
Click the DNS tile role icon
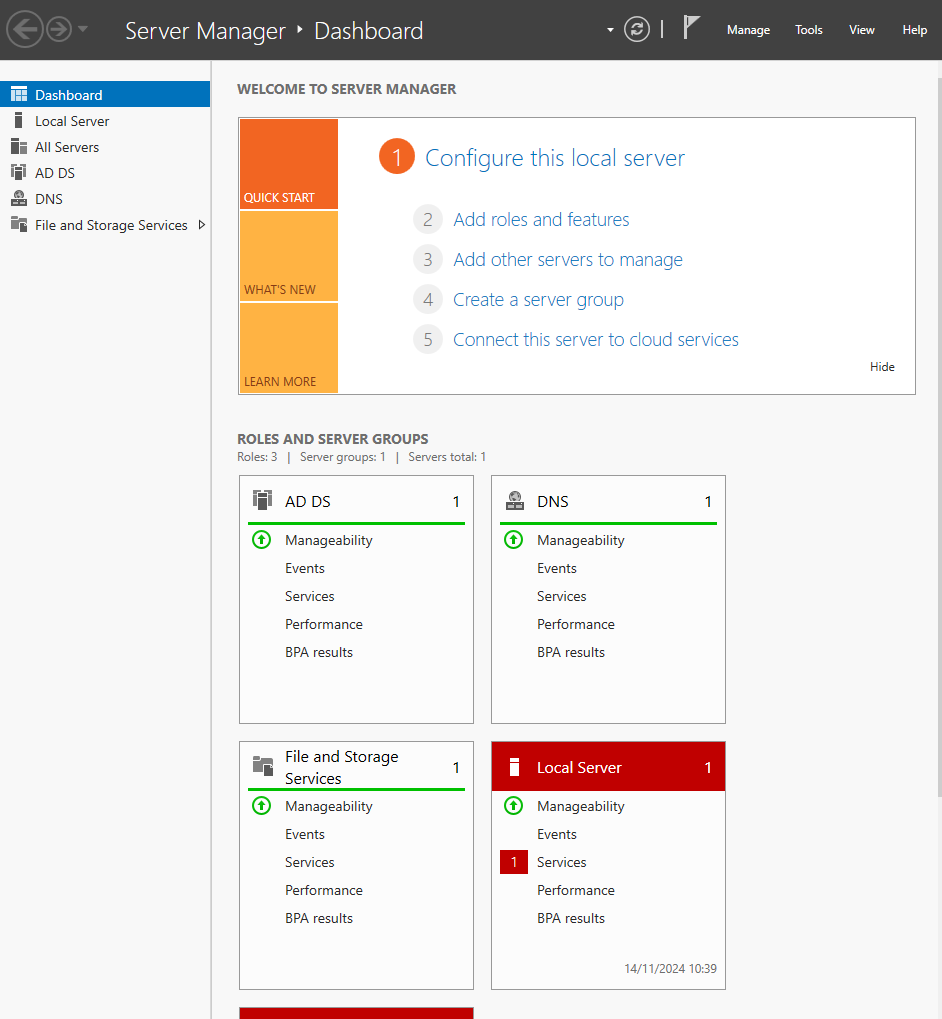click(515, 500)
